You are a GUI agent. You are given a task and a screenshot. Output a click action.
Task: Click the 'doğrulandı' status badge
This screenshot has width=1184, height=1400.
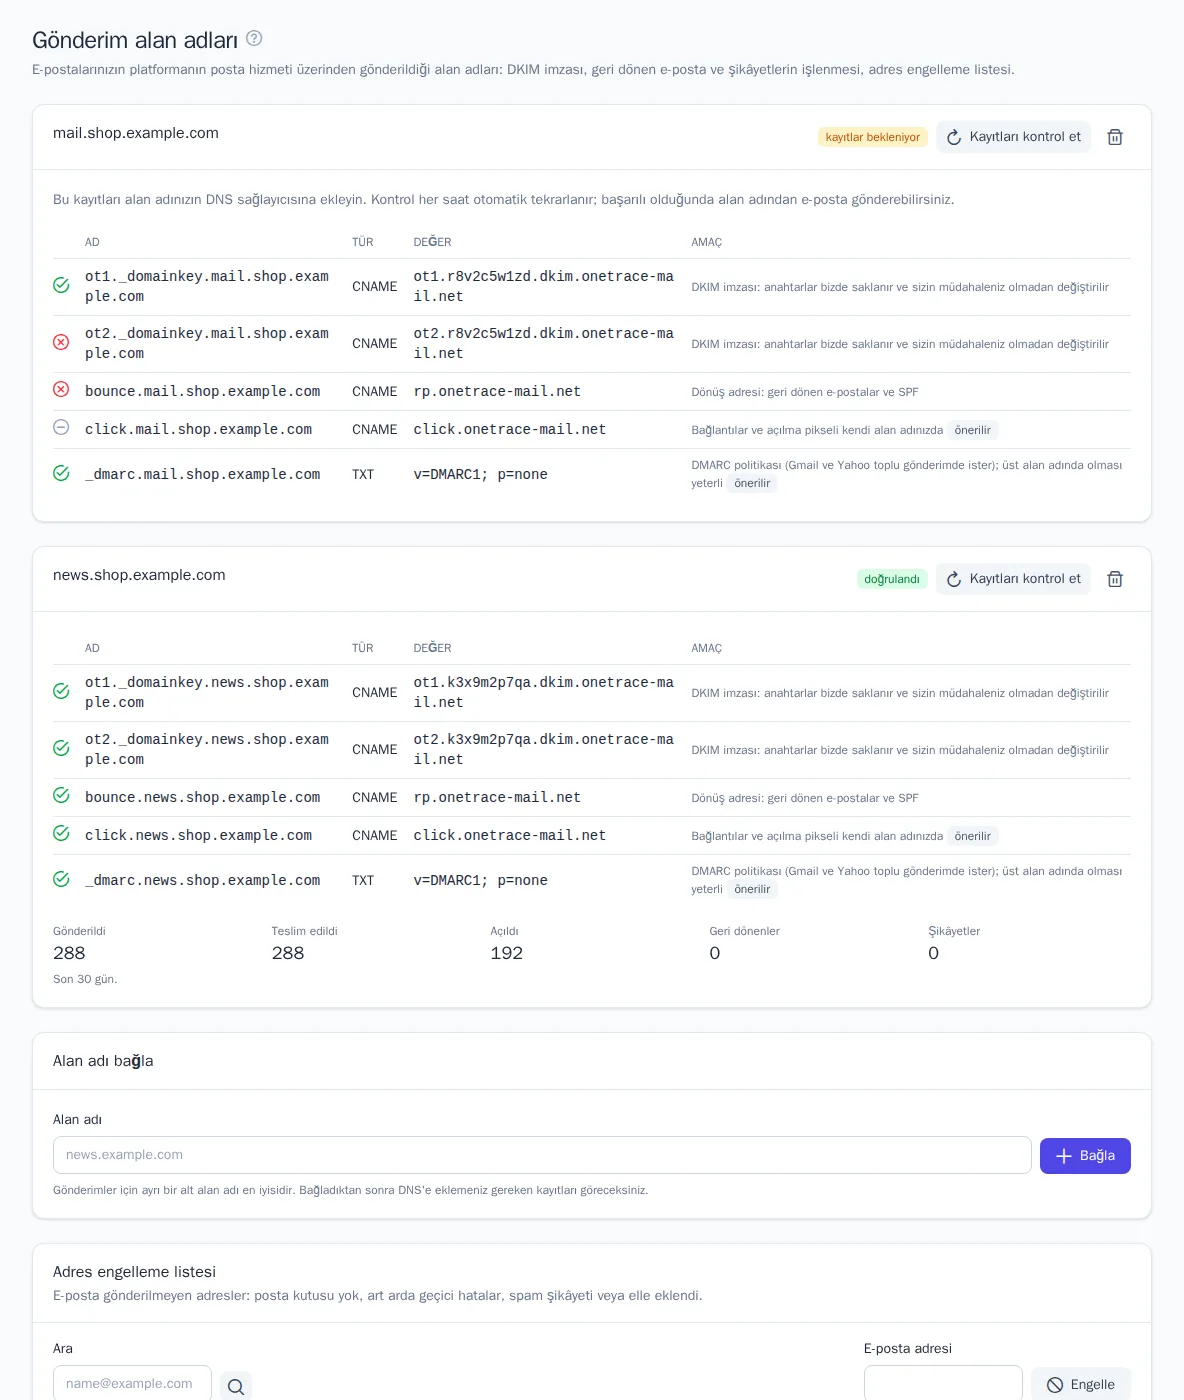(892, 579)
